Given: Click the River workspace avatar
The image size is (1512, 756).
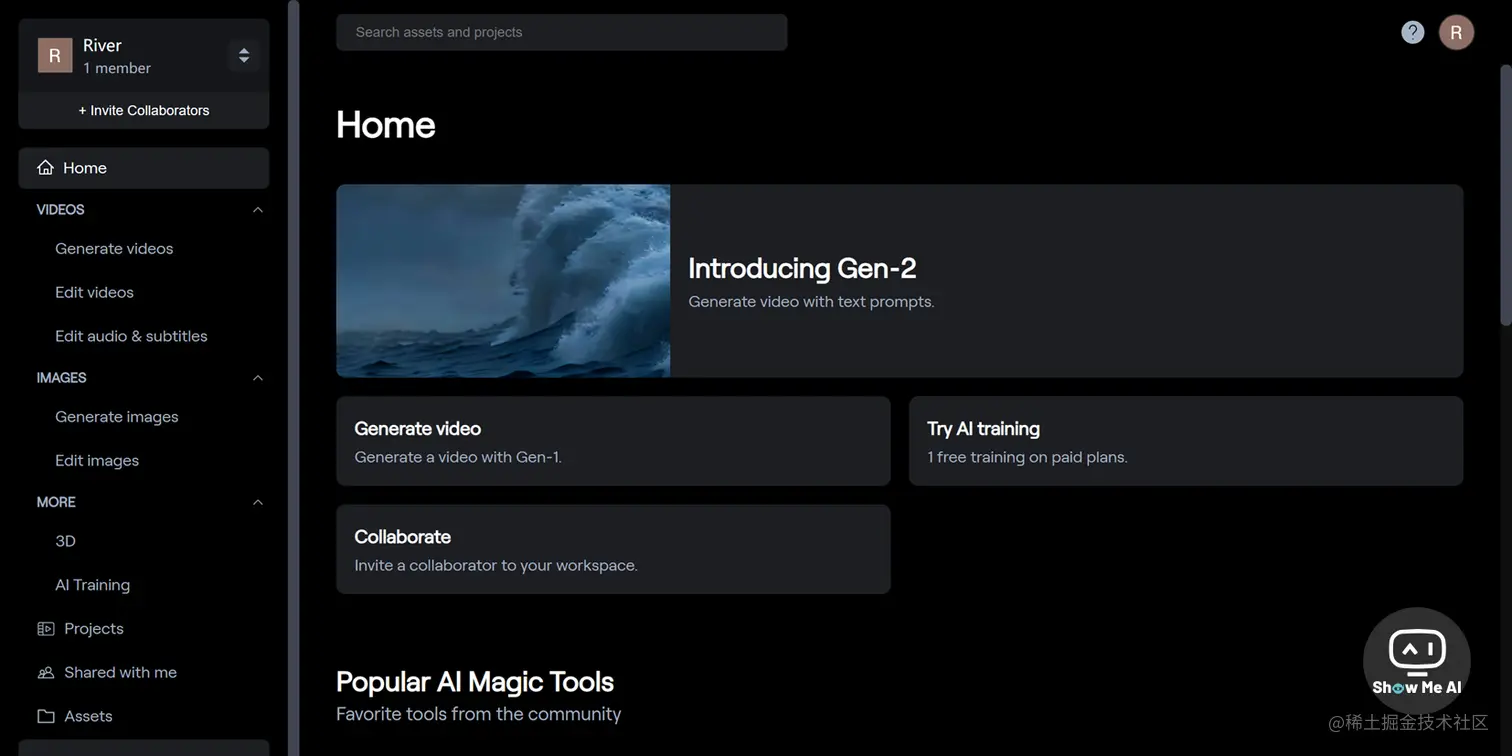Looking at the screenshot, I should click(55, 56).
